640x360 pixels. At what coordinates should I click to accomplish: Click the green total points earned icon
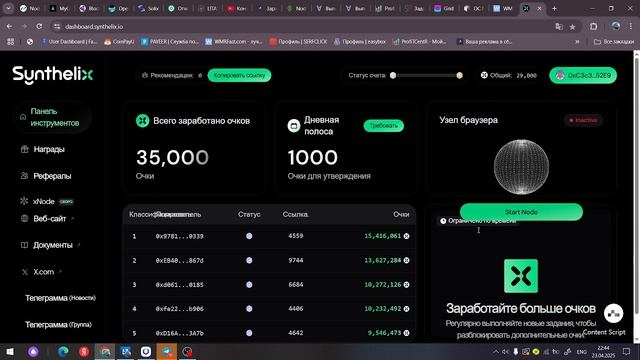point(142,121)
